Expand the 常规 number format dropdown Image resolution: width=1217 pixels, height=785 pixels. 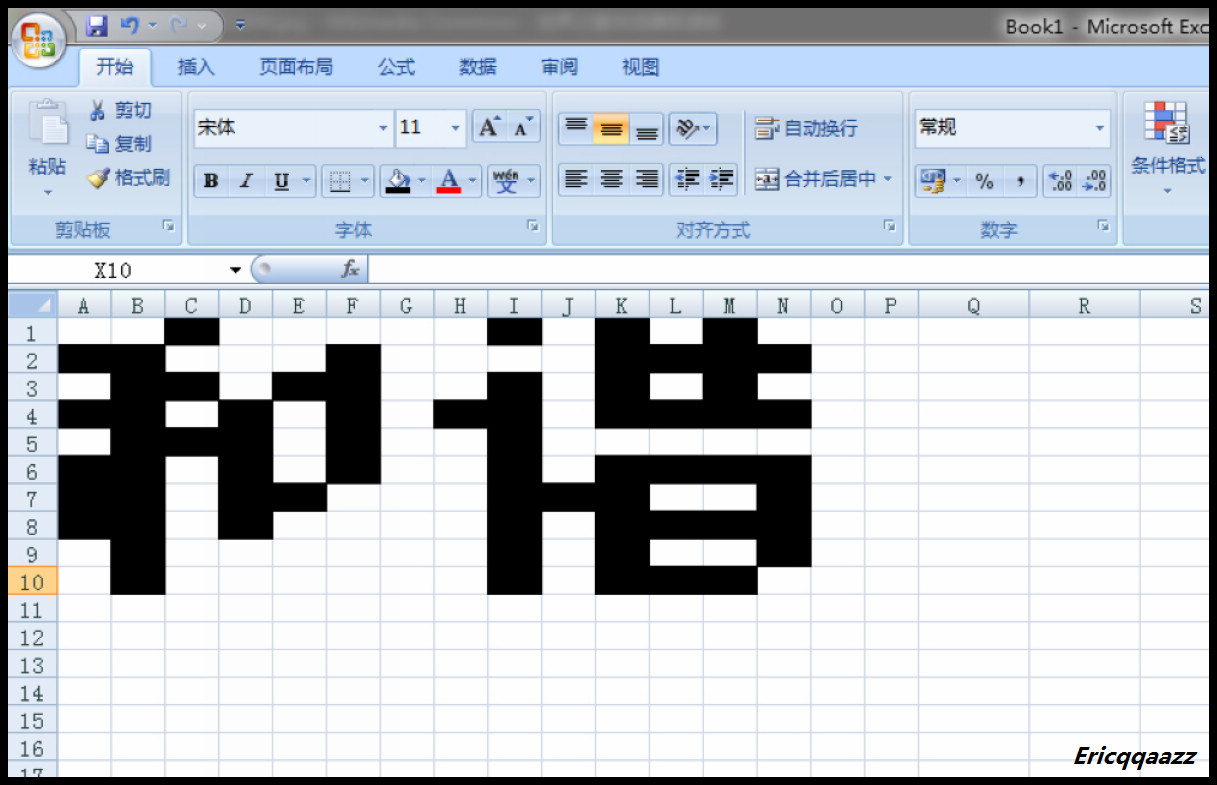[x=1100, y=128]
